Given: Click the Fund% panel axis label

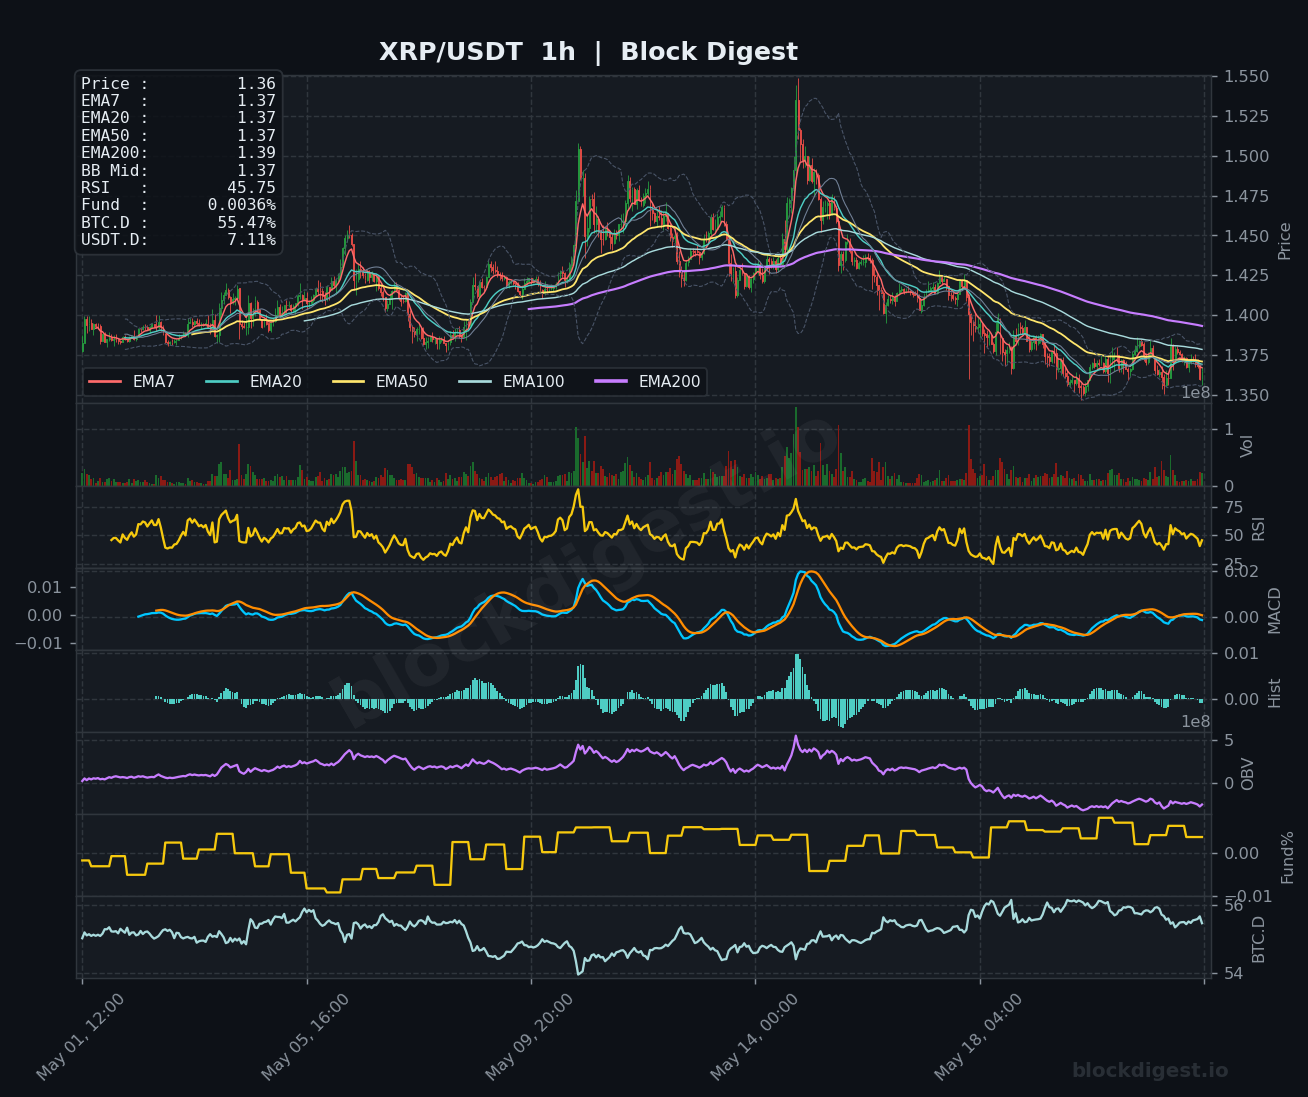Looking at the screenshot, I should [x=1288, y=857].
